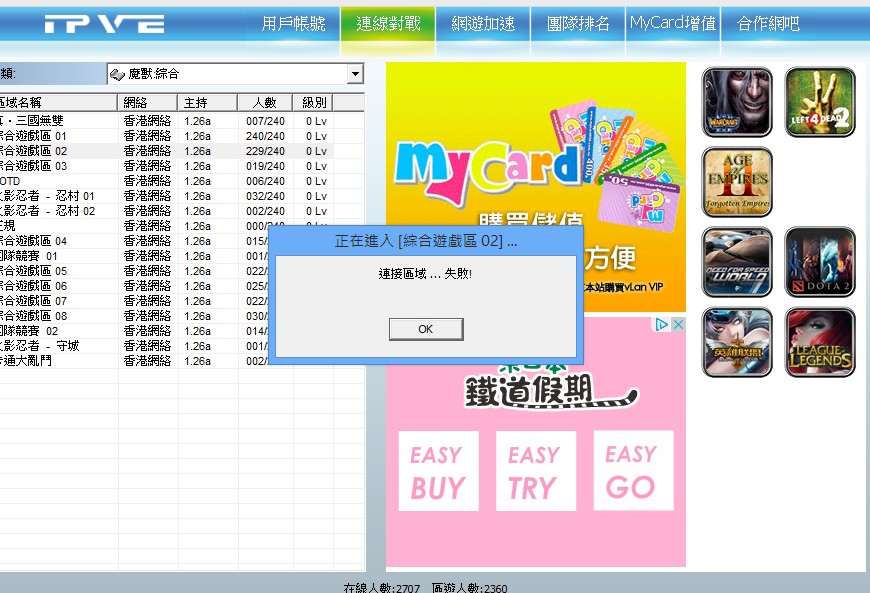
Task: Click the game category icon in combo box
Action: pos(117,74)
